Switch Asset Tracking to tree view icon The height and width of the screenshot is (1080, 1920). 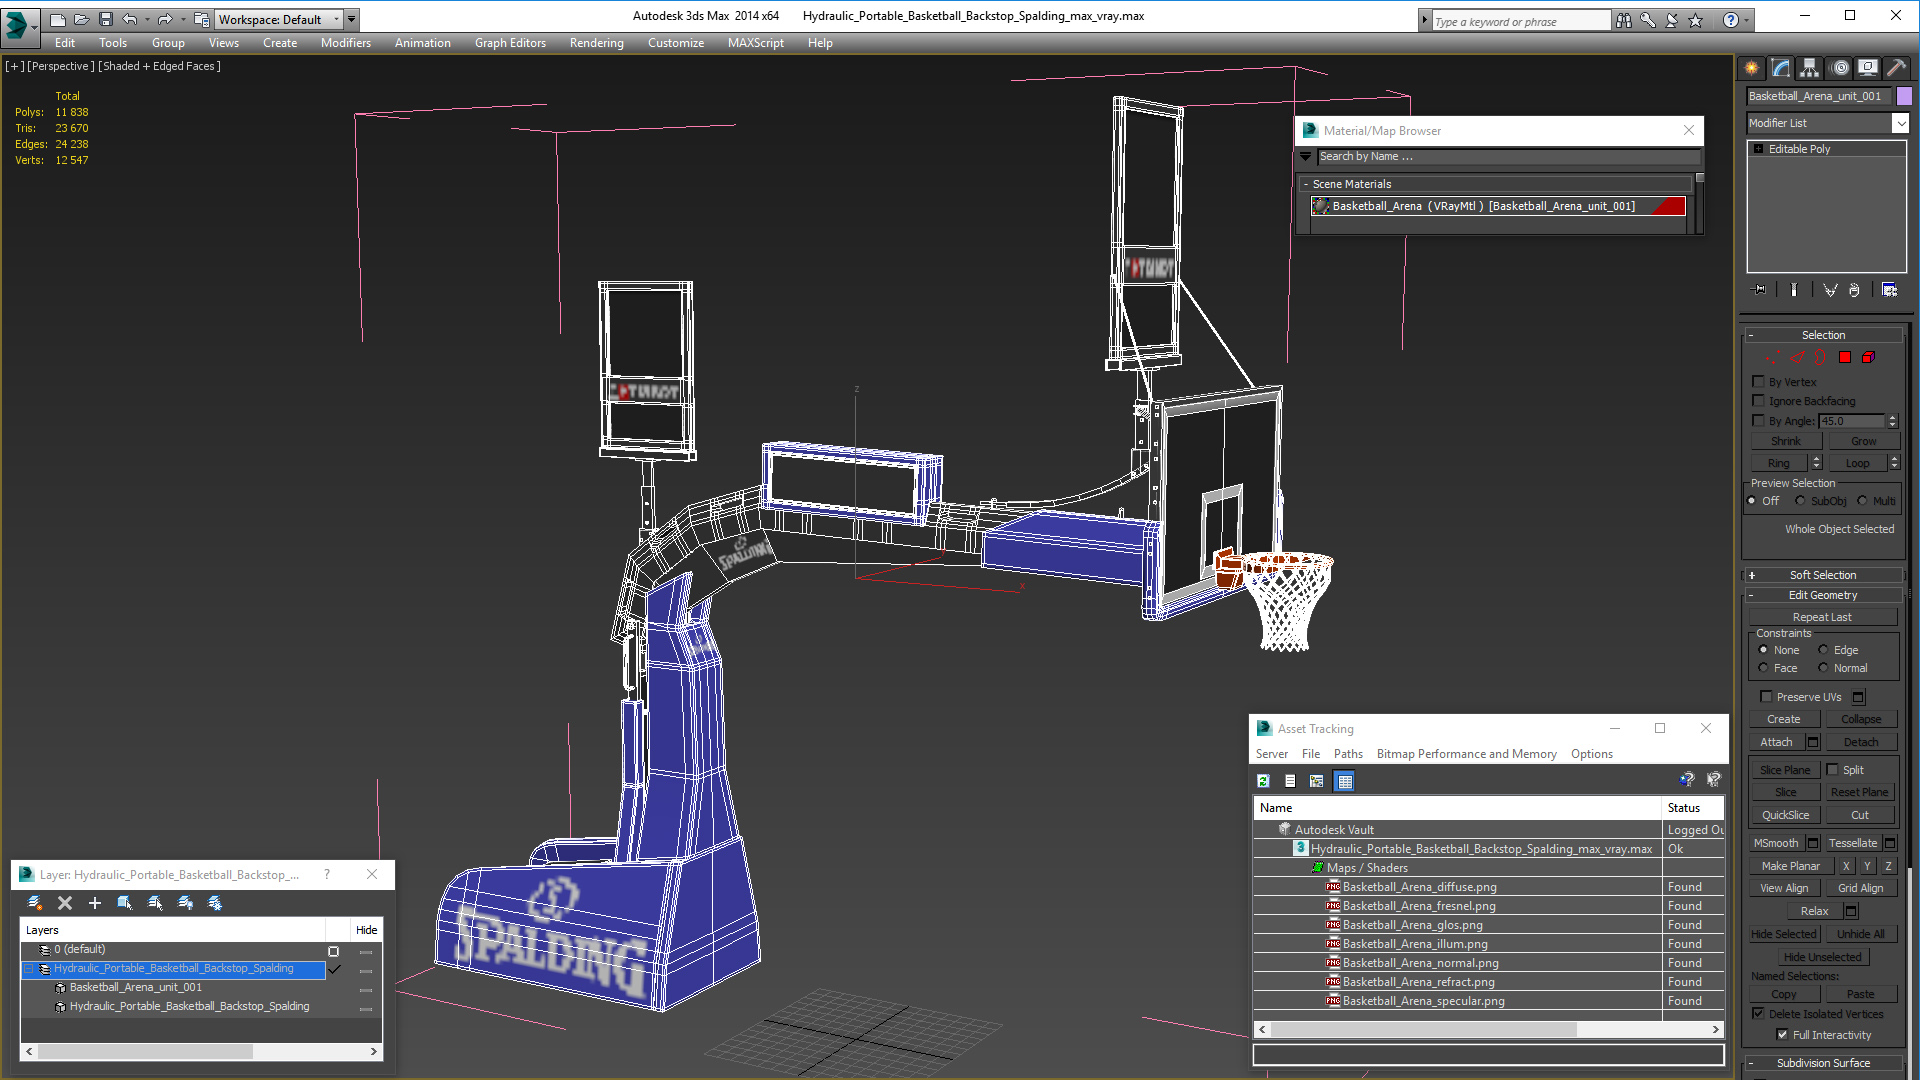pos(1317,781)
